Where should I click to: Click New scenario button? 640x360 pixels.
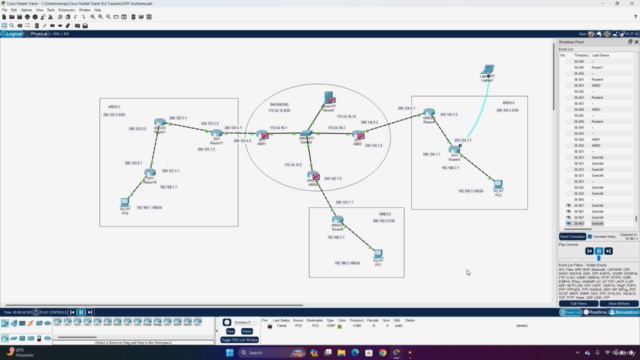[x=230, y=331]
